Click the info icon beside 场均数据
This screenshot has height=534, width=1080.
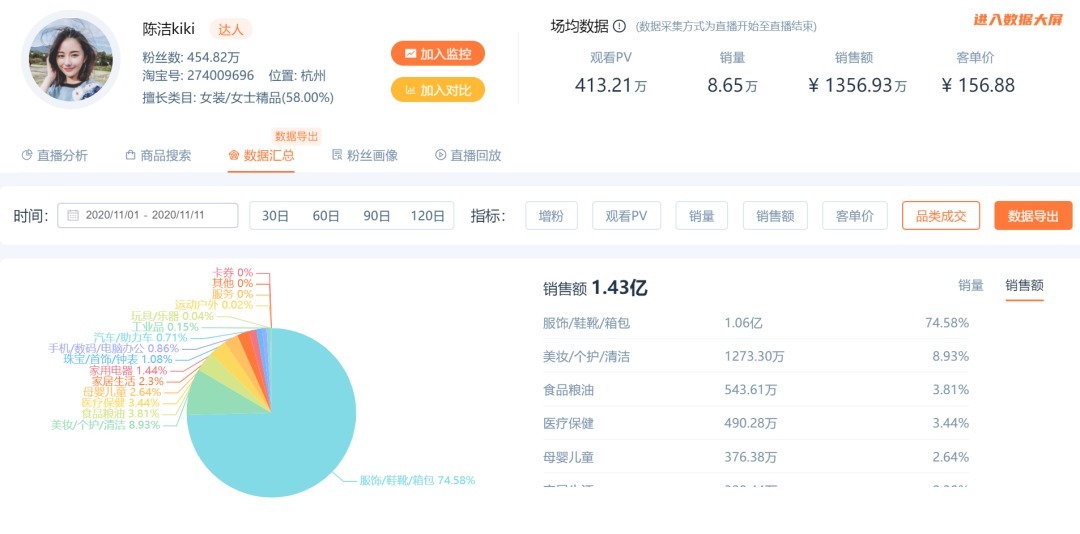click(x=619, y=27)
